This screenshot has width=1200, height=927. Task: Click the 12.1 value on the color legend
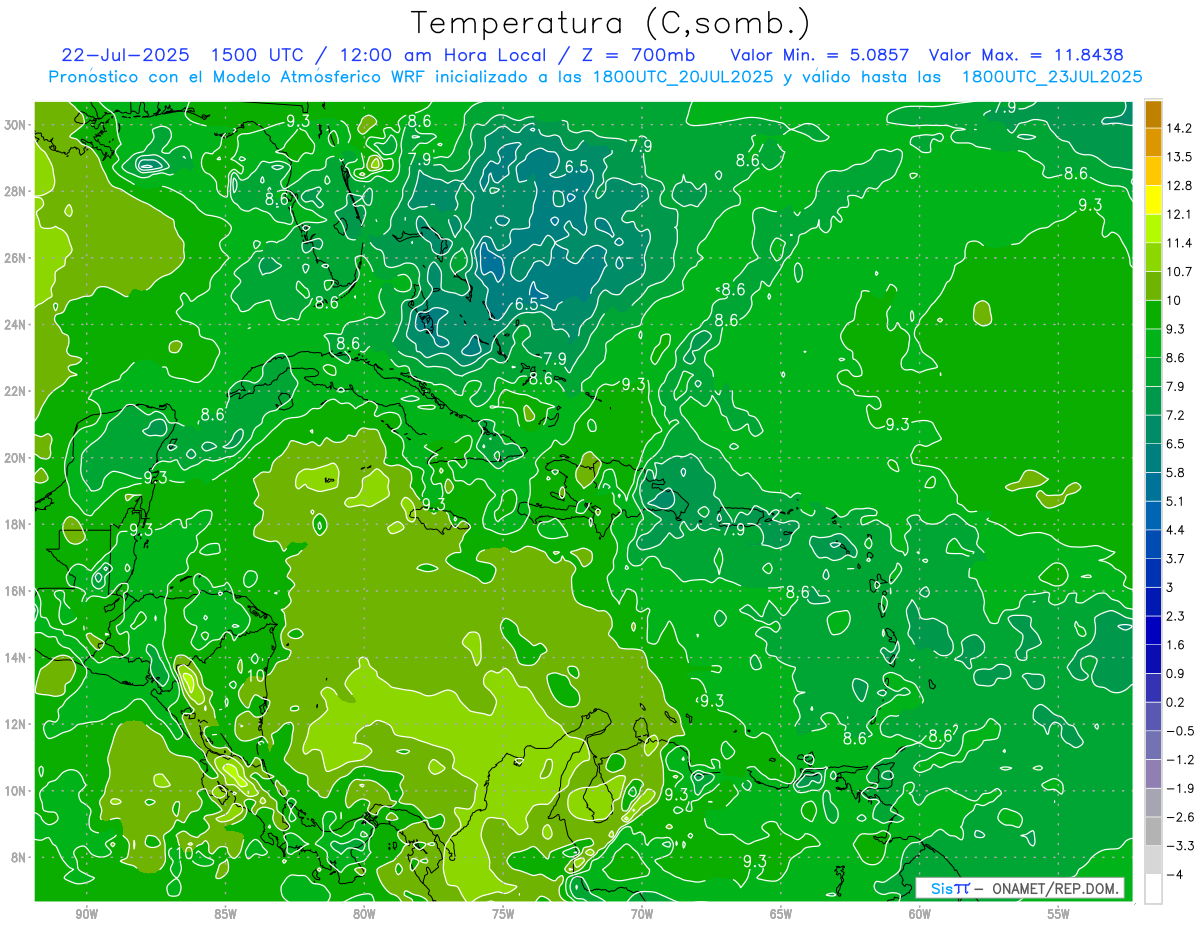pyautogui.click(x=1179, y=214)
